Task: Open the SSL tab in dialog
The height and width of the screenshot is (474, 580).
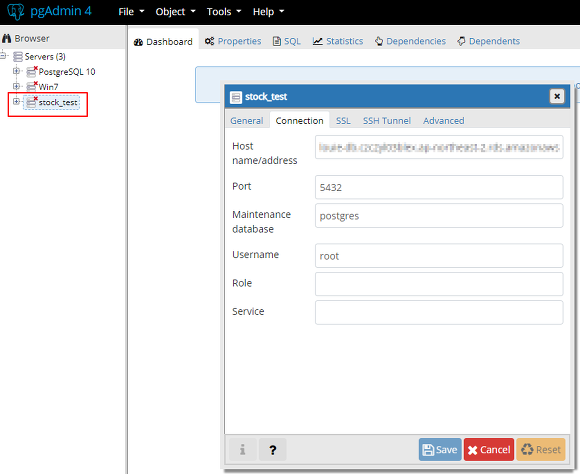Action: 343,121
